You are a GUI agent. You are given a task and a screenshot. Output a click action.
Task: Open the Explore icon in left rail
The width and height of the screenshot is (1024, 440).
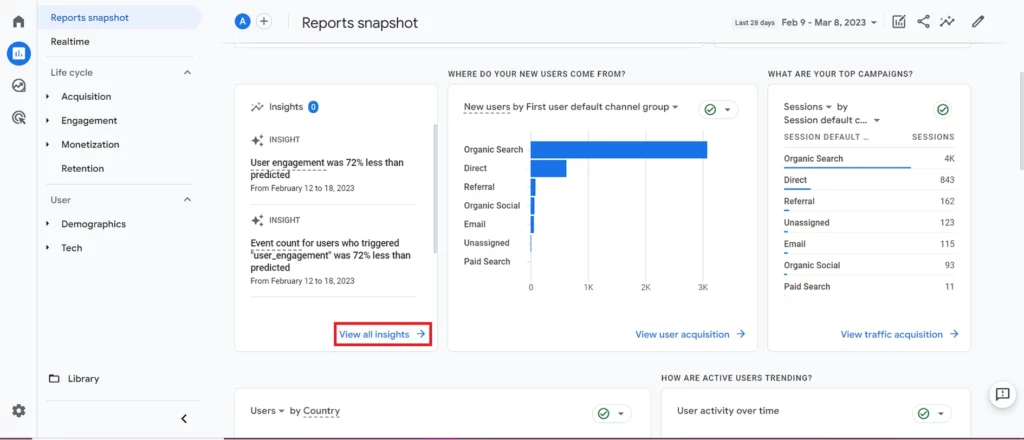coord(18,86)
